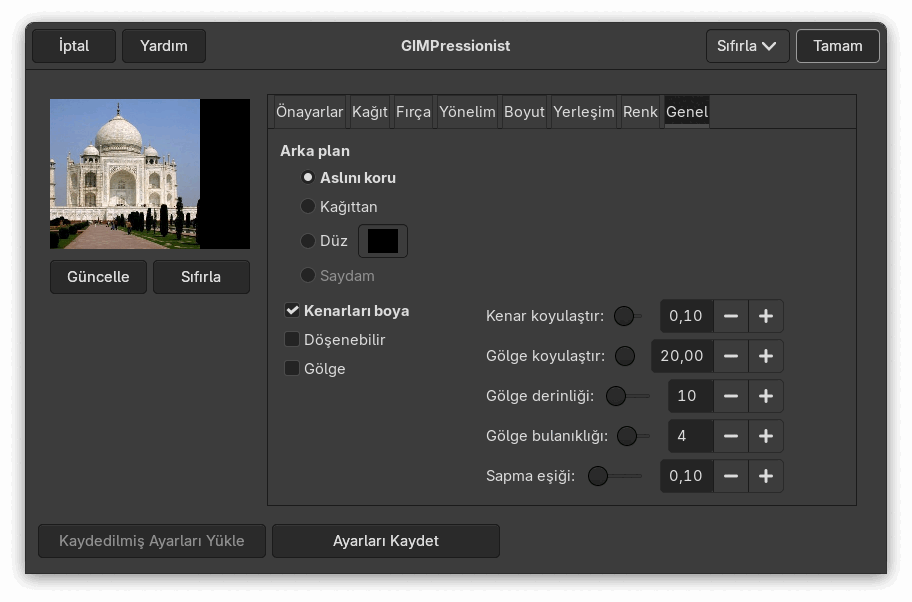Open the Fırça tab
The image size is (912, 602).
(x=414, y=112)
